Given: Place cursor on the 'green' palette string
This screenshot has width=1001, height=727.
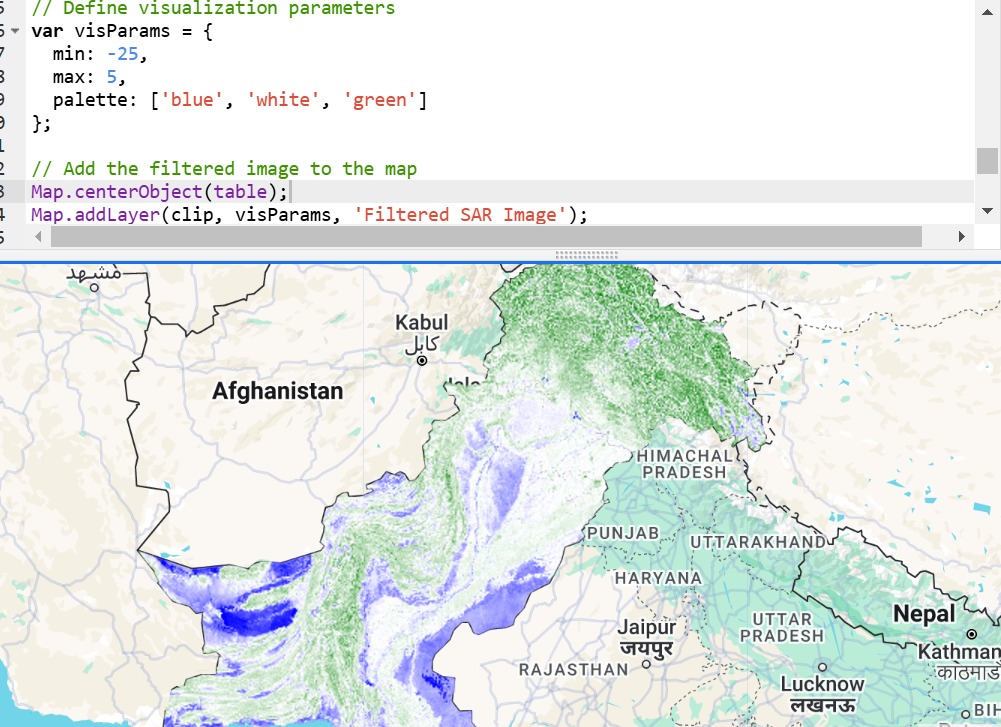Looking at the screenshot, I should 380,100.
